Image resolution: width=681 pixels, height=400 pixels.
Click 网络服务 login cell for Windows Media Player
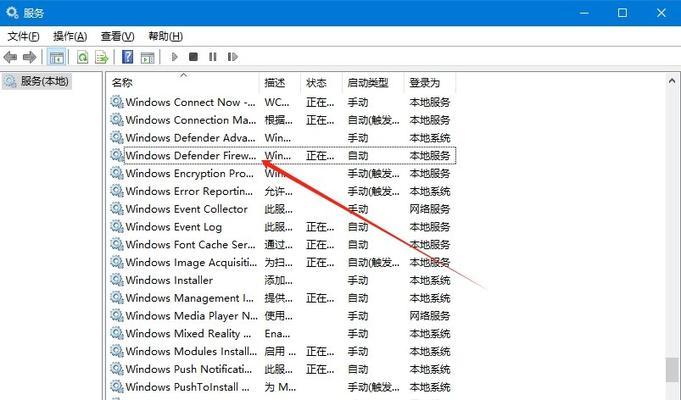tap(430, 316)
